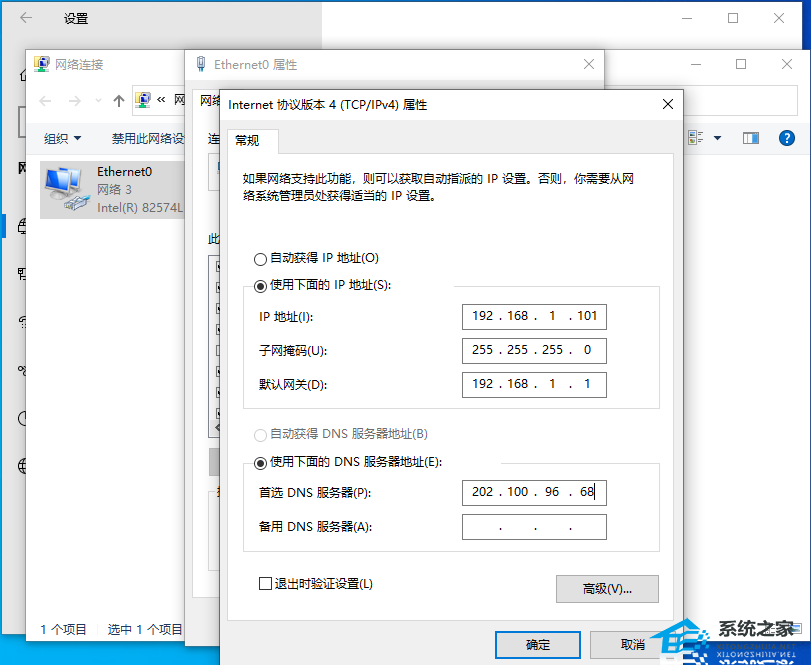The image size is (811, 665).
Task: Click the 取消 cancel button
Action: (x=632, y=645)
